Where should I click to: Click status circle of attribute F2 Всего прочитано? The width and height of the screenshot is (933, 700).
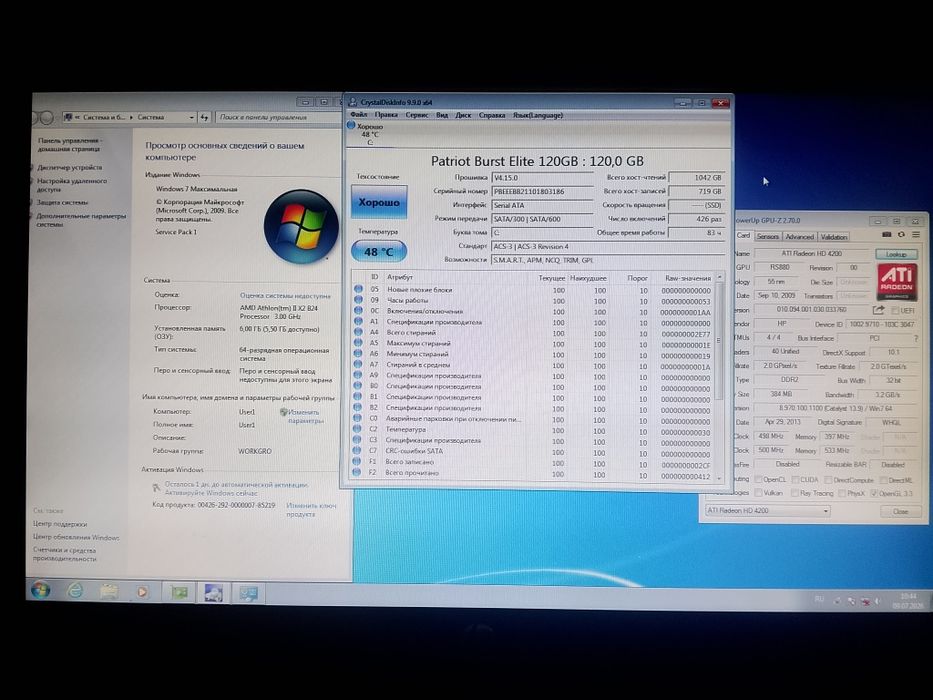point(356,472)
